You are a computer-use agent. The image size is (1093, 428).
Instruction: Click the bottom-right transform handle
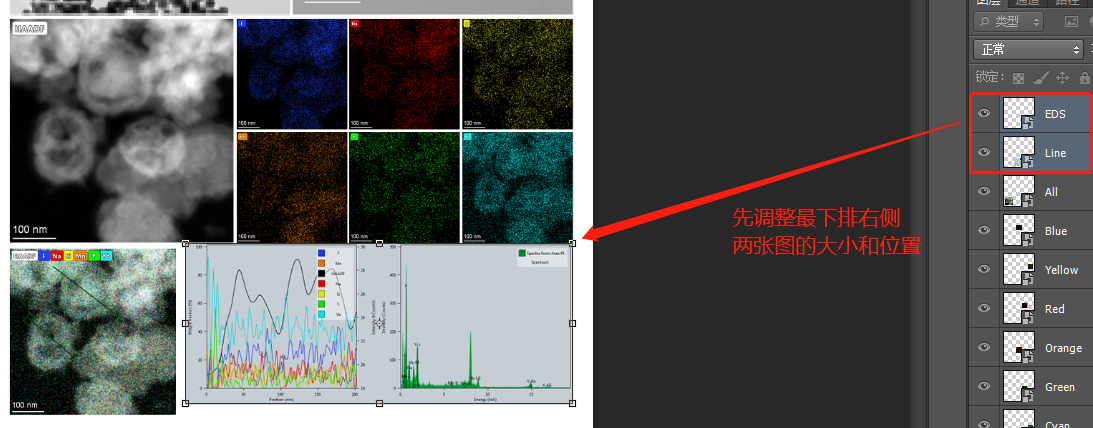(572, 403)
